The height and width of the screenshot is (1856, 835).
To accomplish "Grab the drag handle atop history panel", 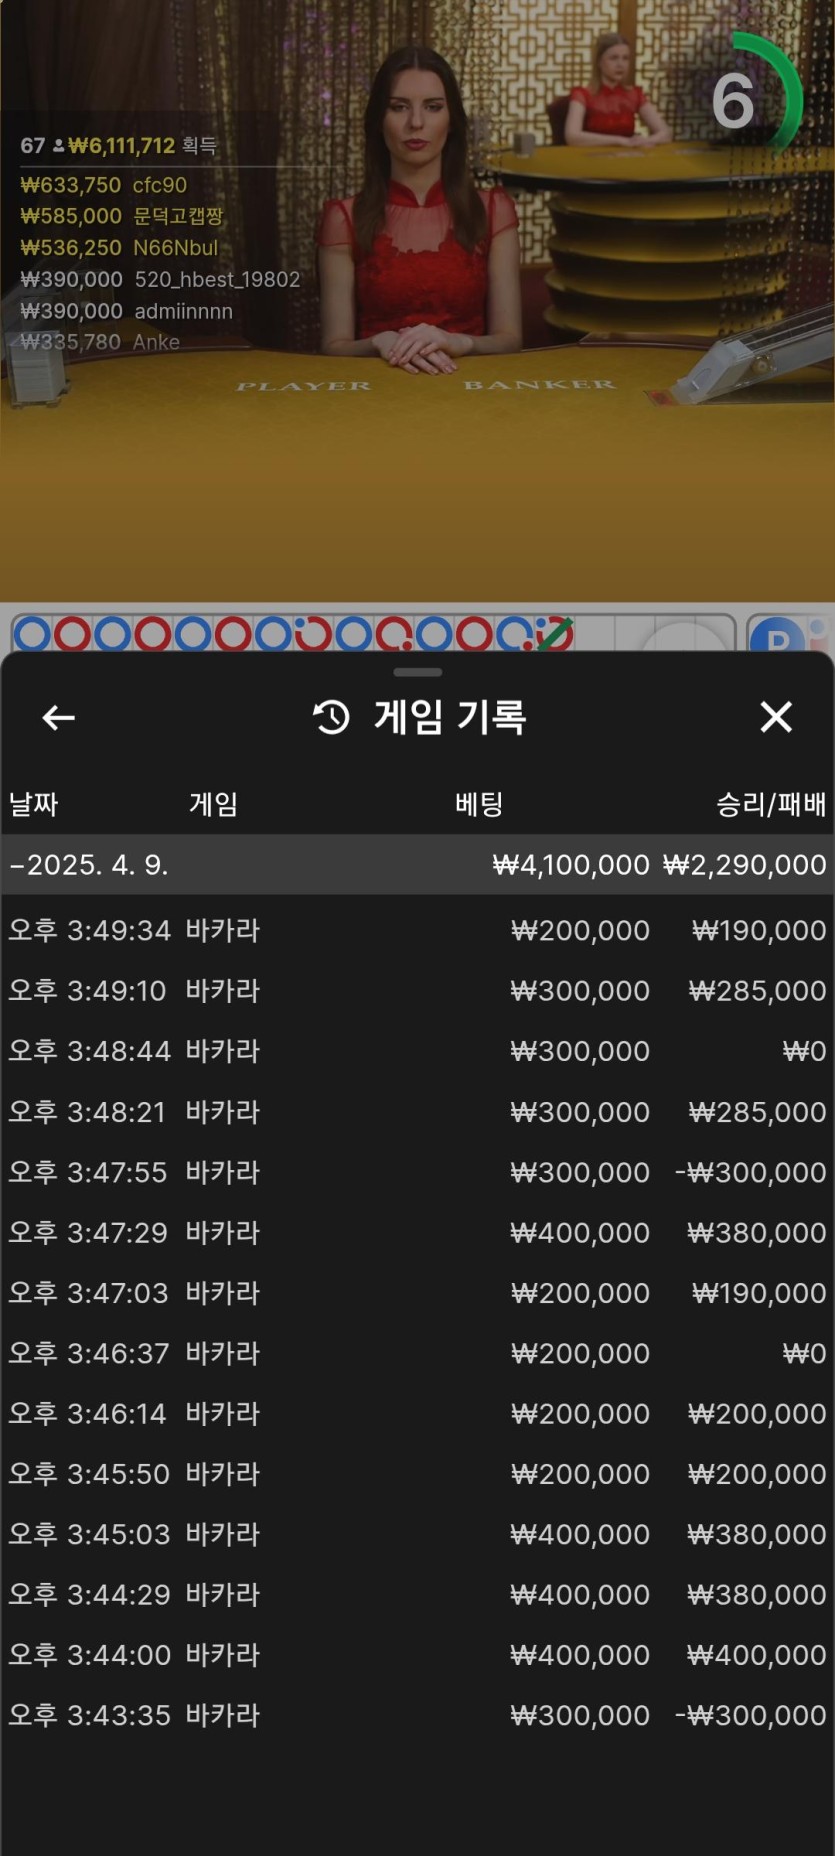I will [417, 672].
